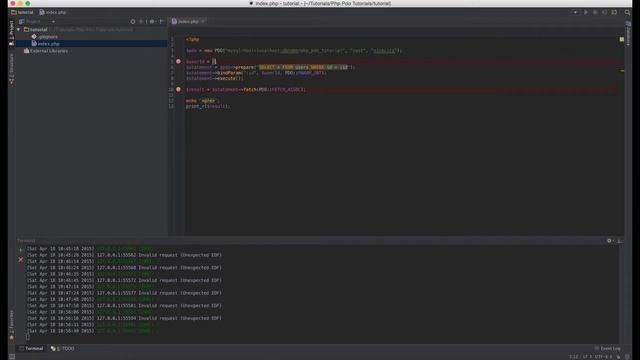The image size is (640, 360).
Task: Click the collapse all icon in Project panel
Action: pyautogui.click(x=141, y=21)
